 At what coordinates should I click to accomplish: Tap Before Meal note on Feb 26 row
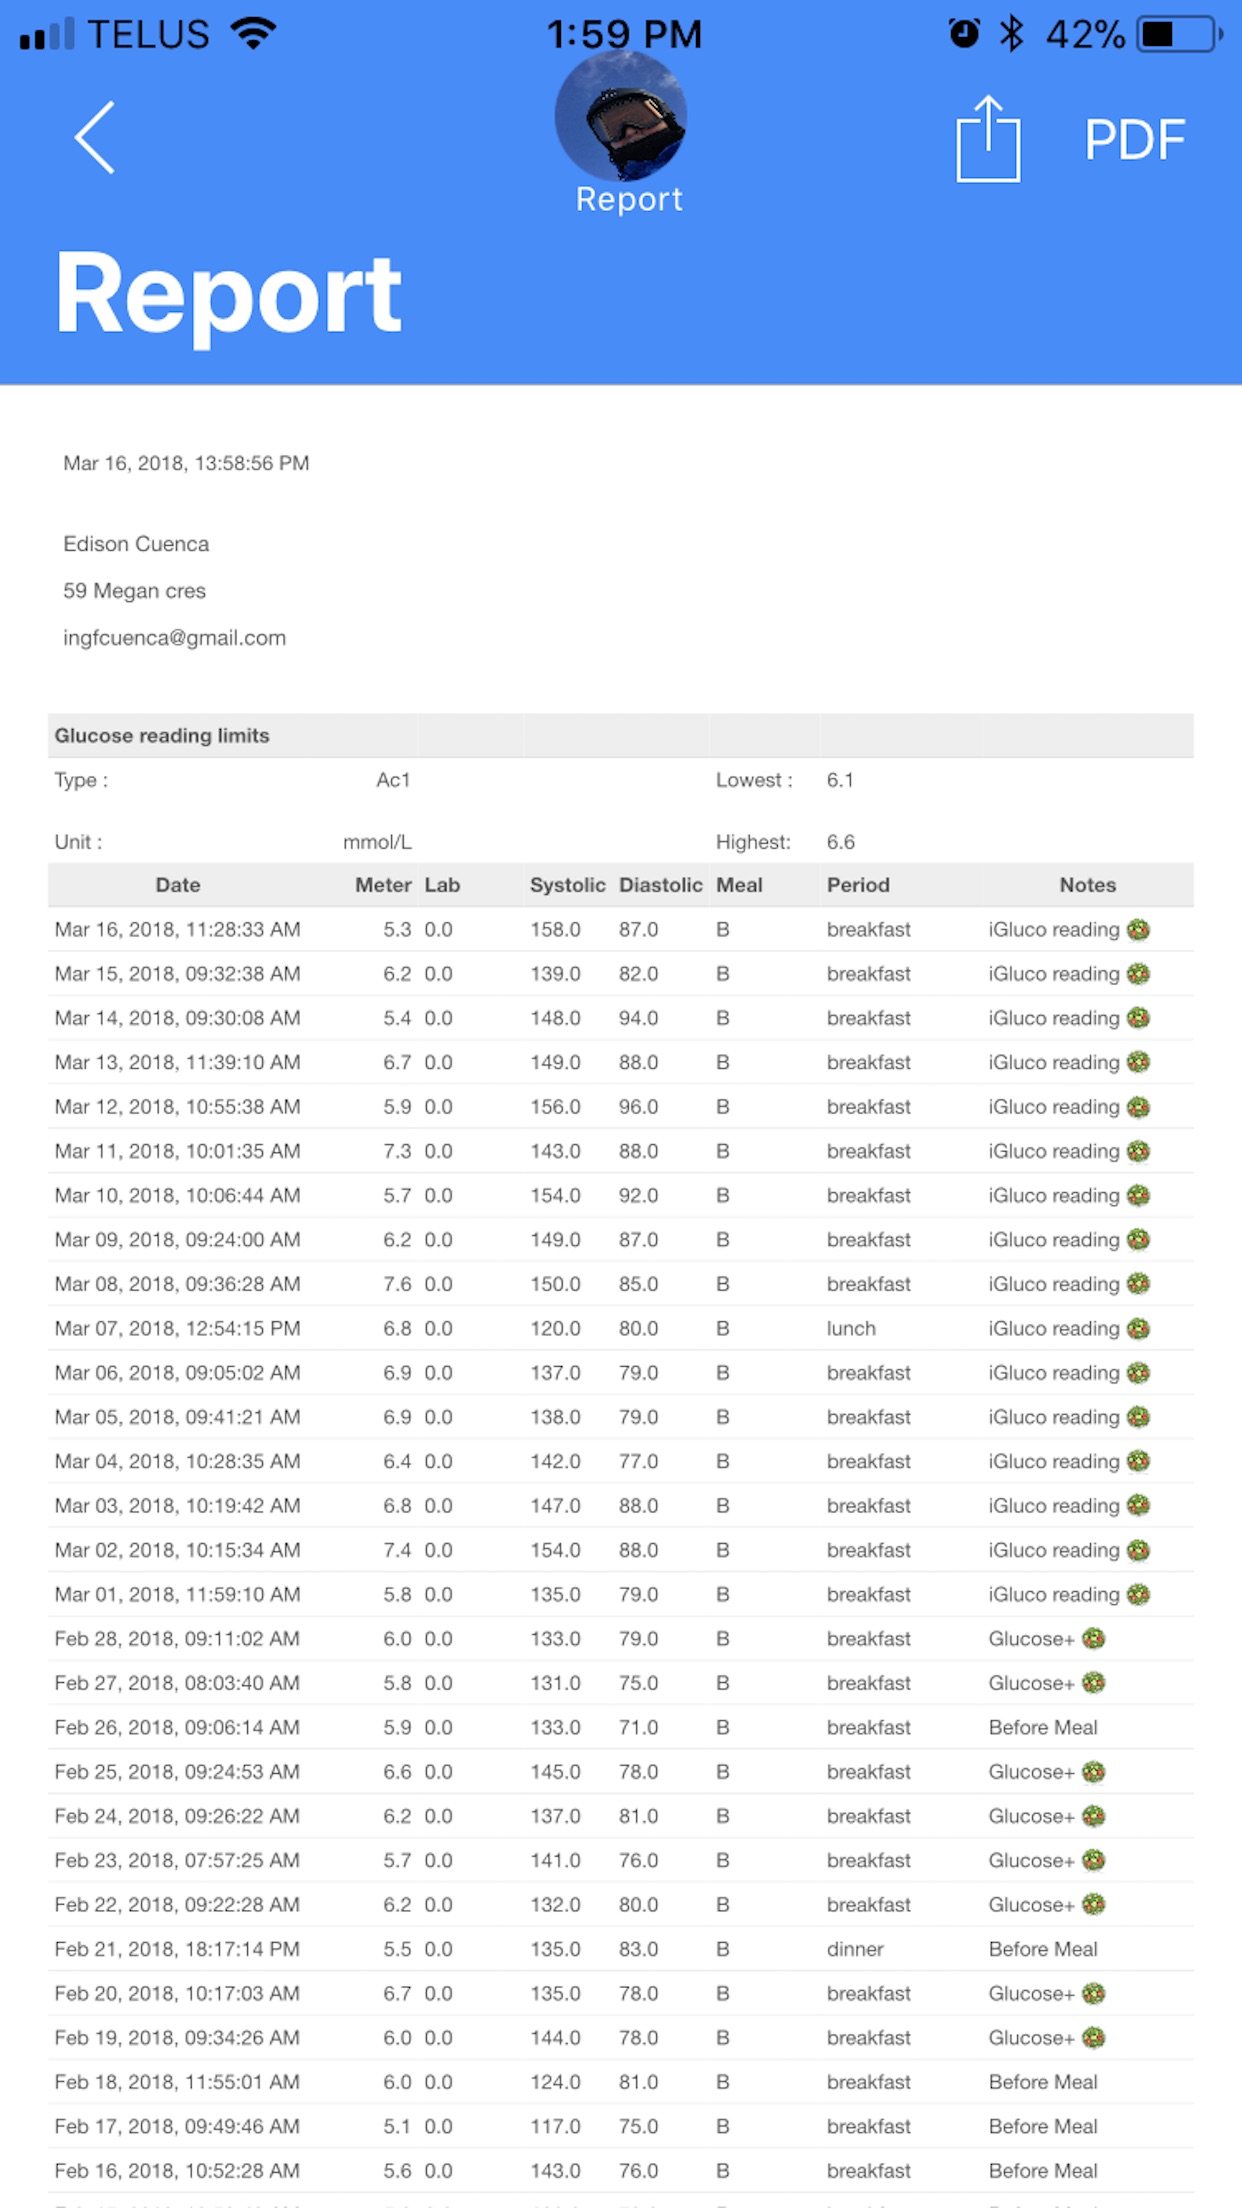1042,1727
